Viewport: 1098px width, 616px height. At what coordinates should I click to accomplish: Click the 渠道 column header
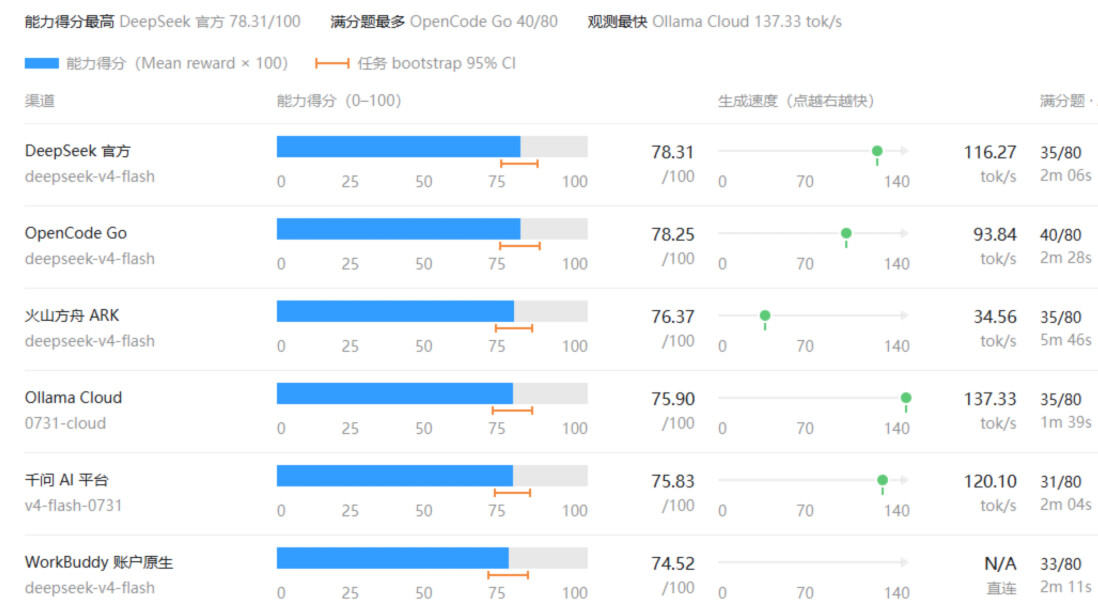[40, 101]
